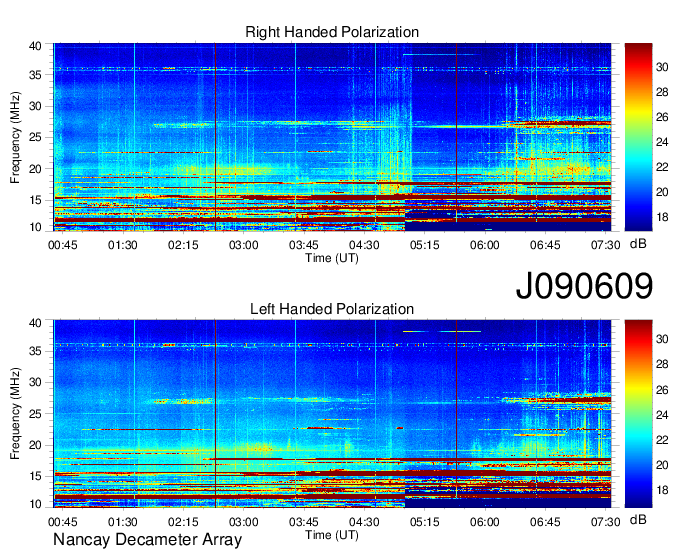Click the 15 MHz tick of Right Handed plot
This screenshot has width=680, height=552.
[x=35, y=200]
